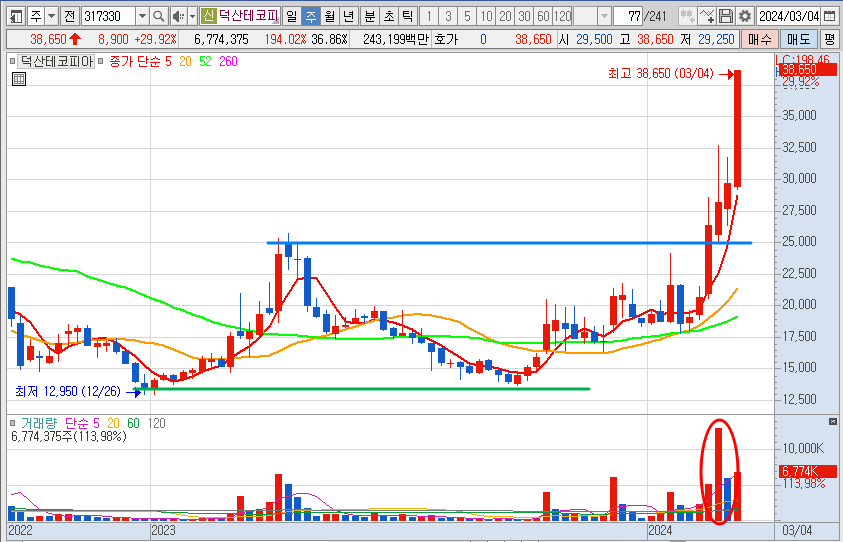Image resolution: width=843 pixels, height=542 pixels.
Task: Click the magenta 260 moving average label
Action: pyautogui.click(x=228, y=61)
